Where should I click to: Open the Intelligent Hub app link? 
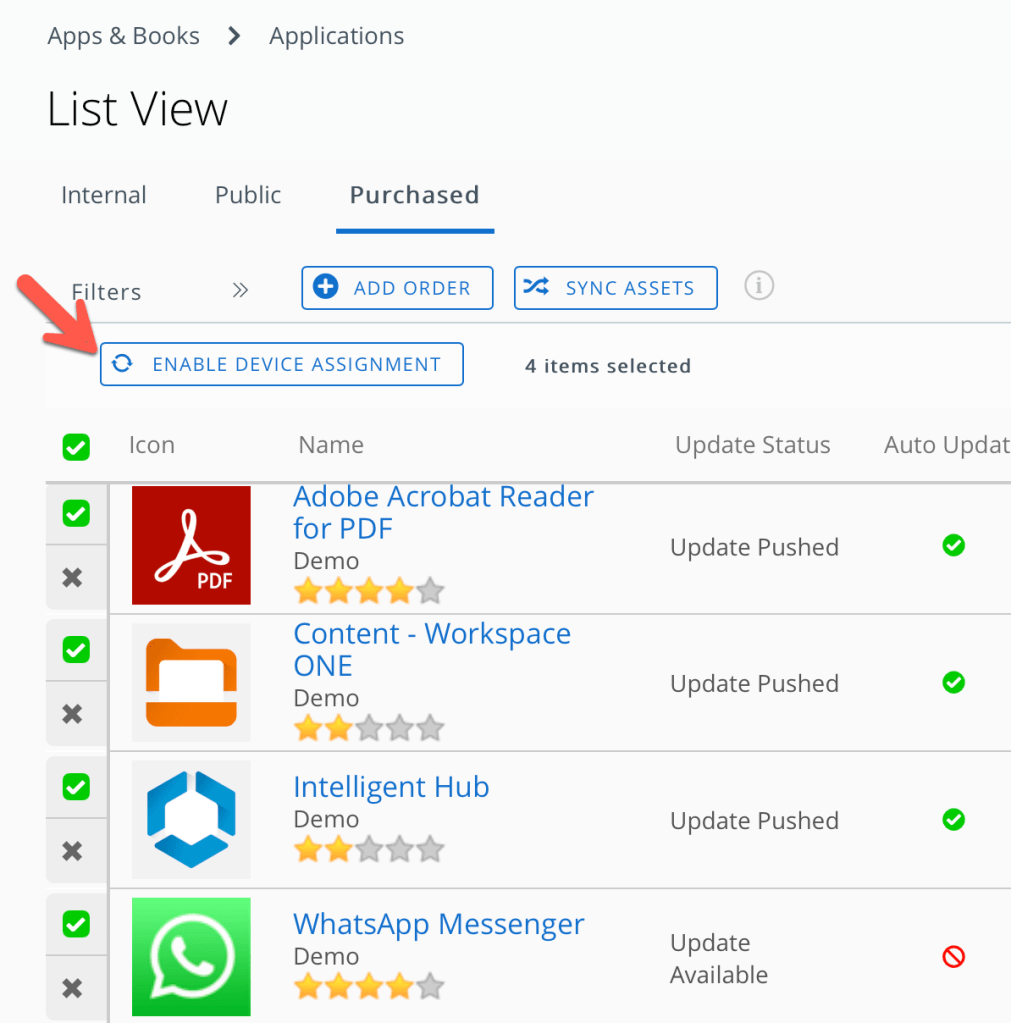tap(391, 787)
